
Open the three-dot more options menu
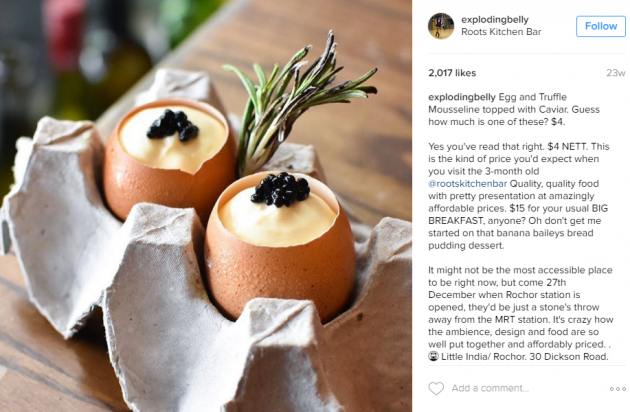618,389
